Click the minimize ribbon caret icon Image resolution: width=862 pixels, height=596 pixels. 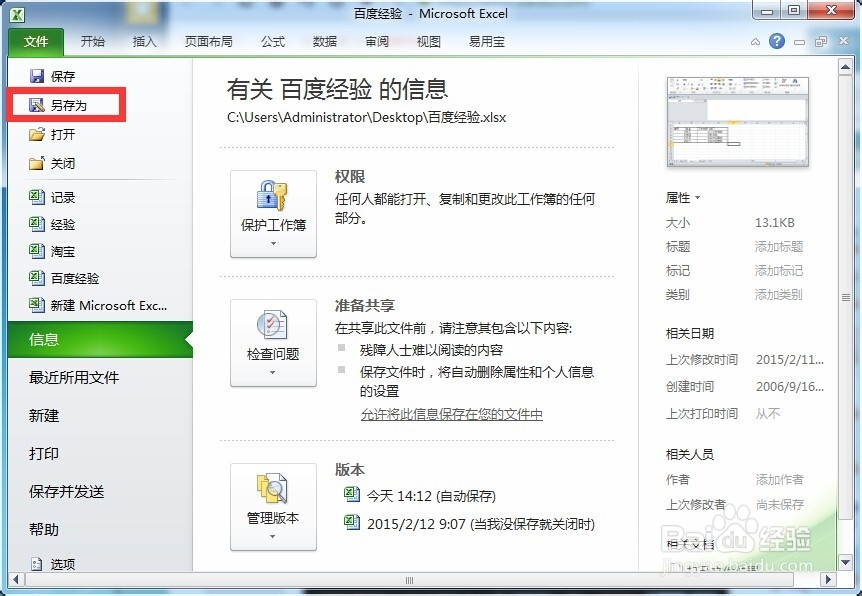pos(755,42)
